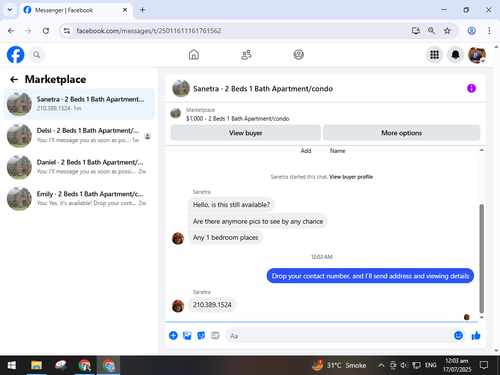Click Sanetra's listing thumbnail in chat header
The width and height of the screenshot is (500, 375).
point(181,88)
